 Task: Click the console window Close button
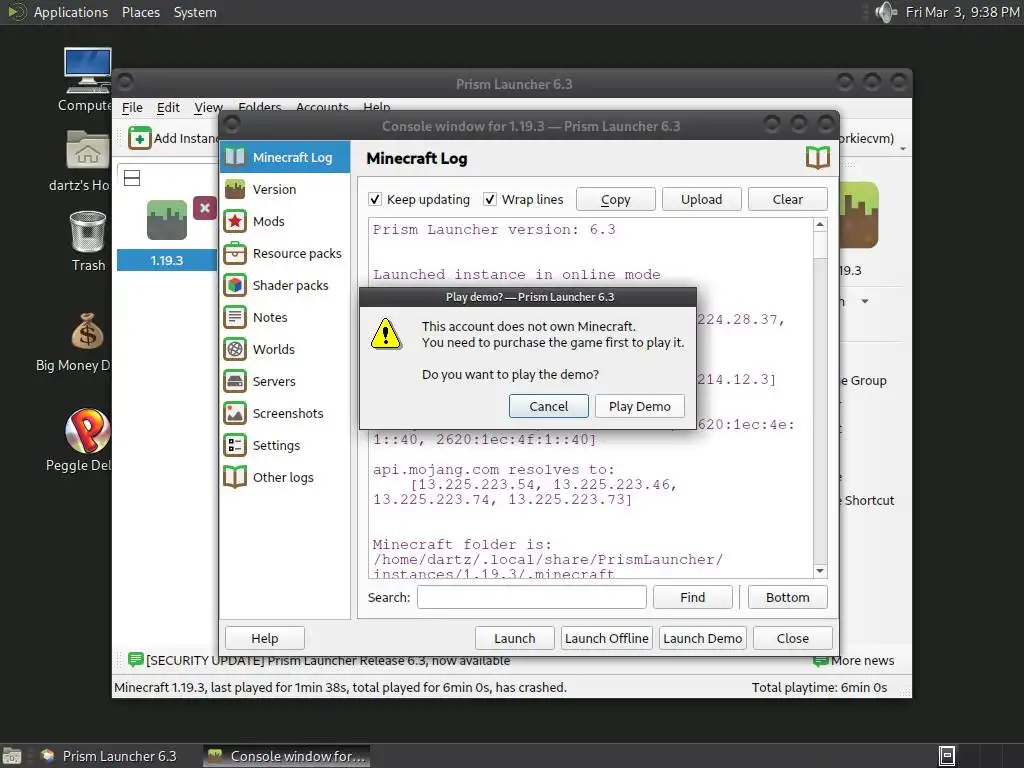(793, 638)
